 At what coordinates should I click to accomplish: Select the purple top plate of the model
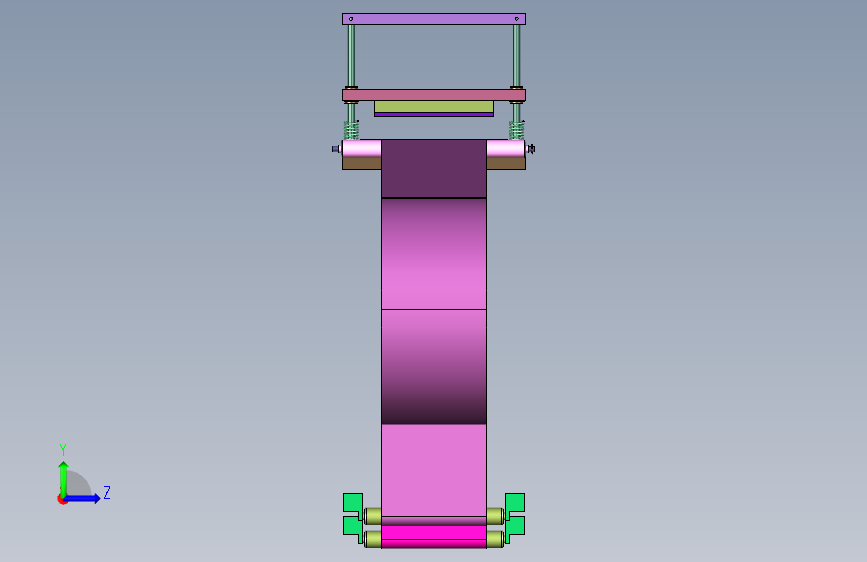pos(434,19)
